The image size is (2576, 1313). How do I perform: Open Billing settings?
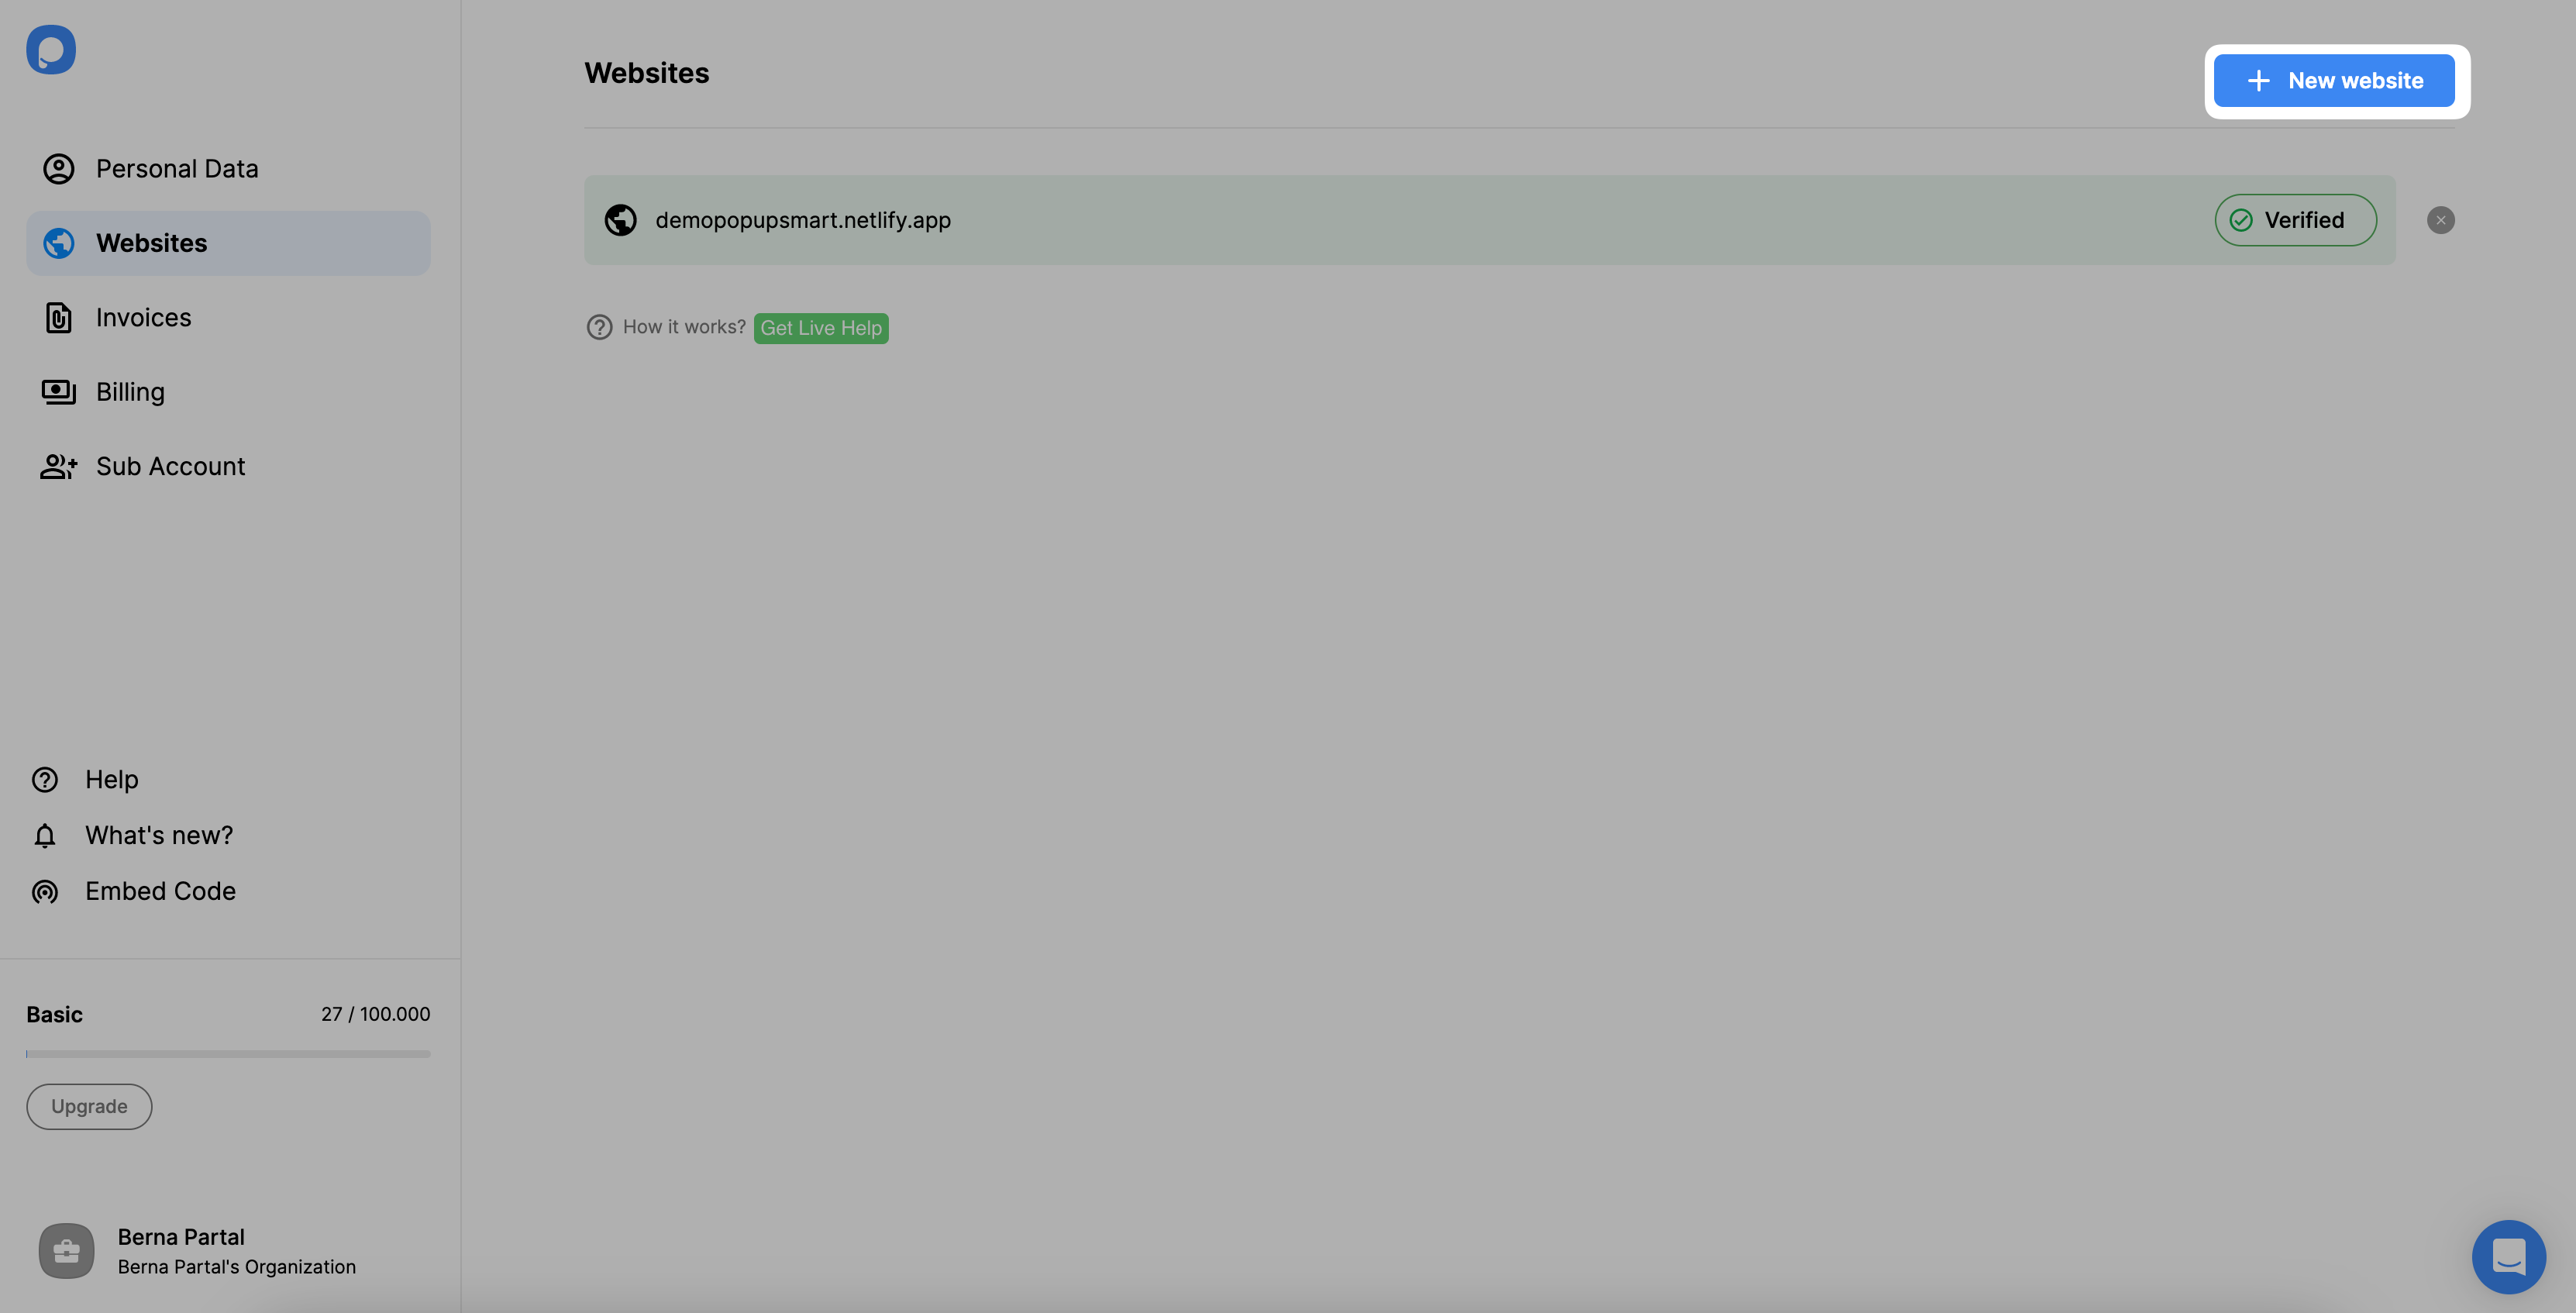[x=130, y=390]
